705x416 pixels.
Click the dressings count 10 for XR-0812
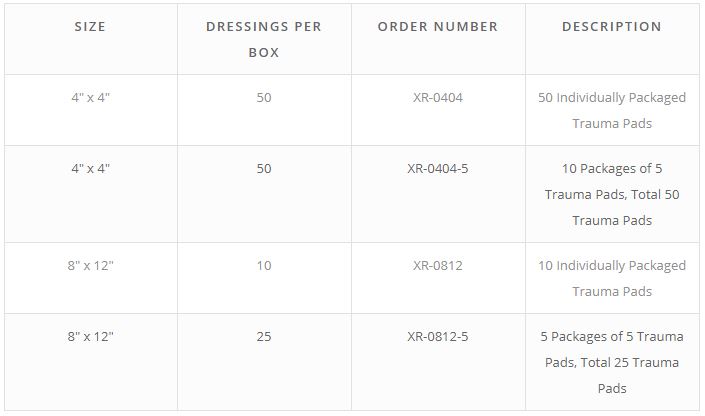coord(263,266)
